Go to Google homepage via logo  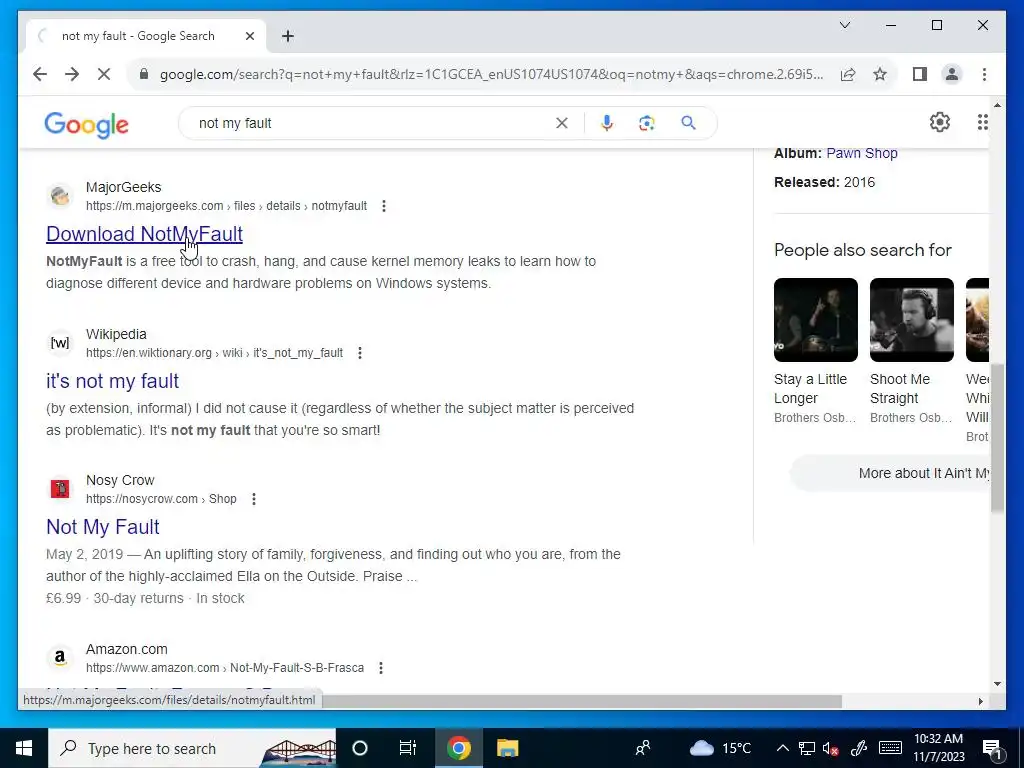86,124
